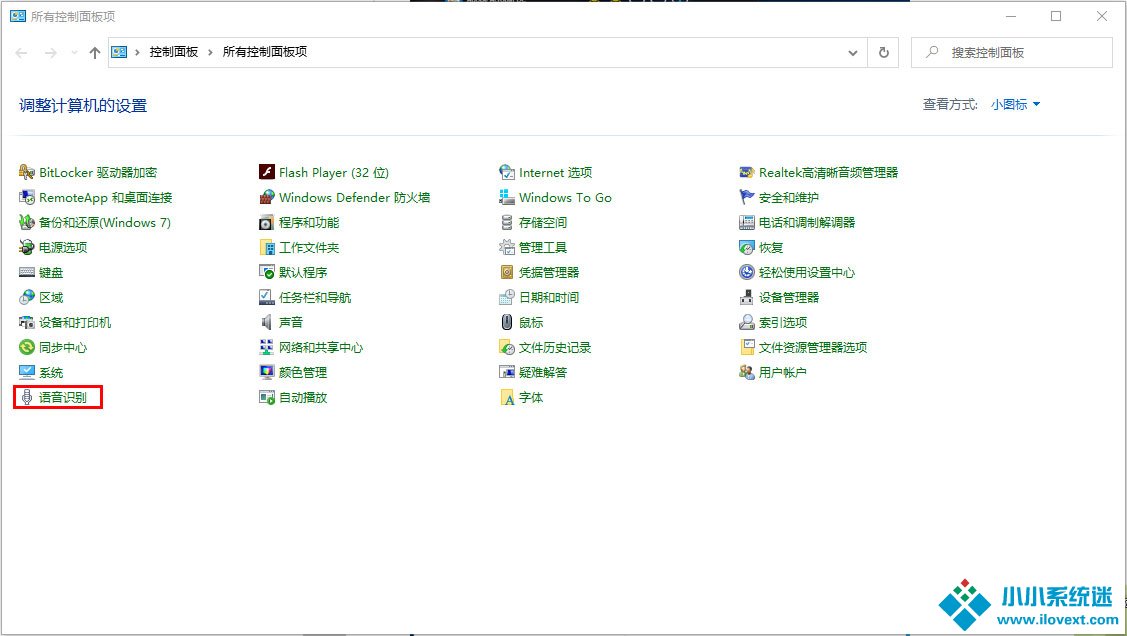Open the 设备和打印机 icon
1127x636 pixels.
pyautogui.click(x=27, y=323)
